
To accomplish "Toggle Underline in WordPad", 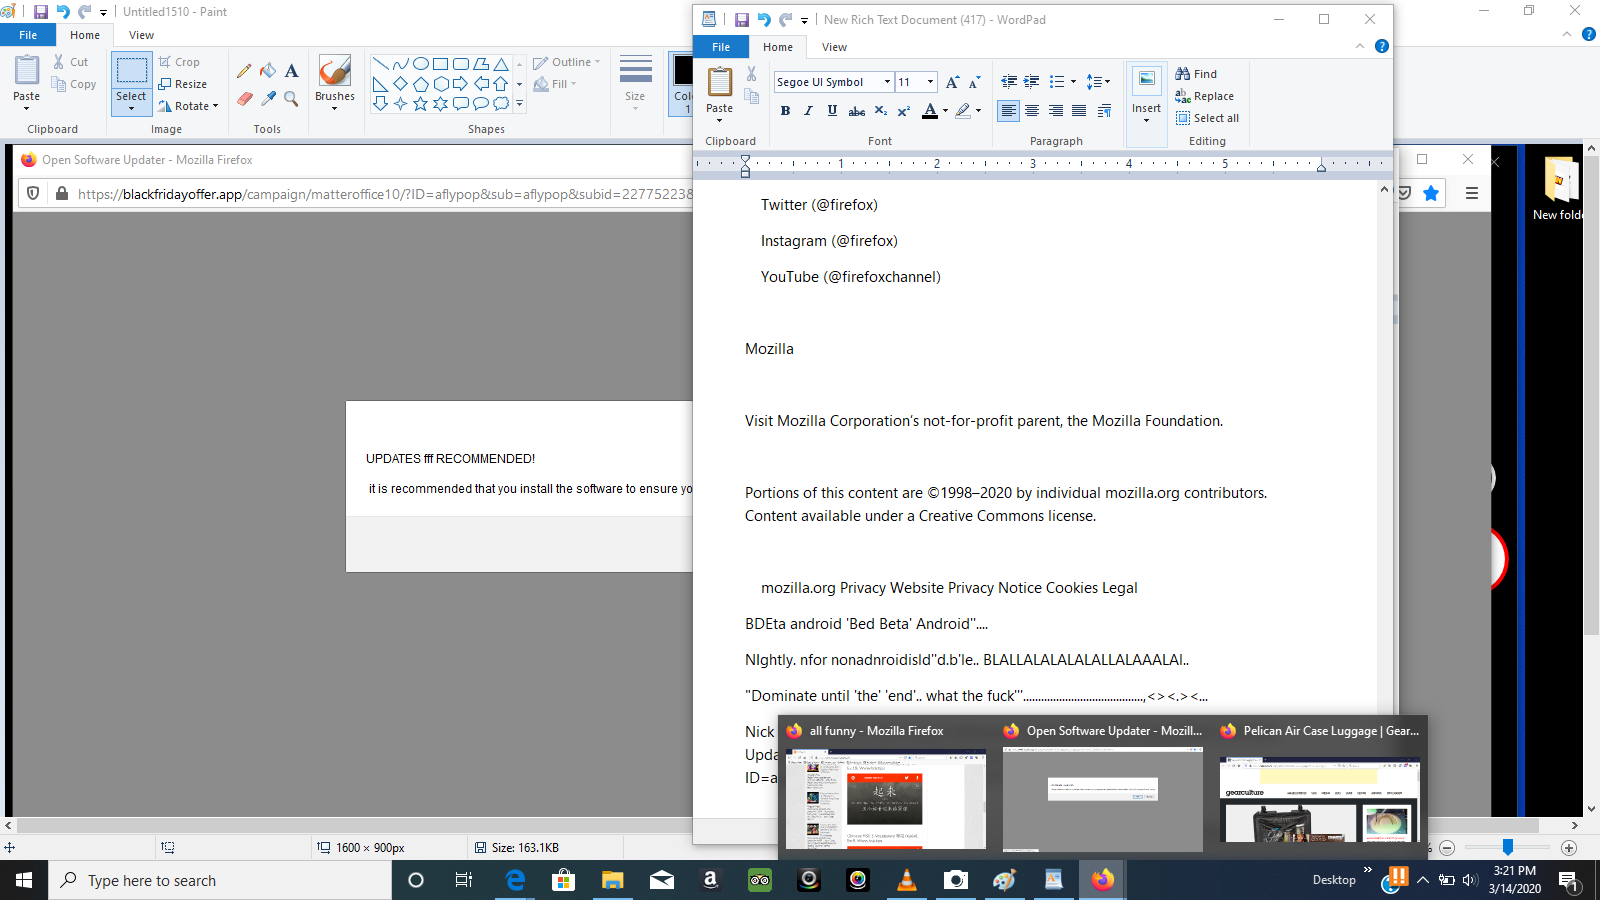I will pyautogui.click(x=832, y=111).
